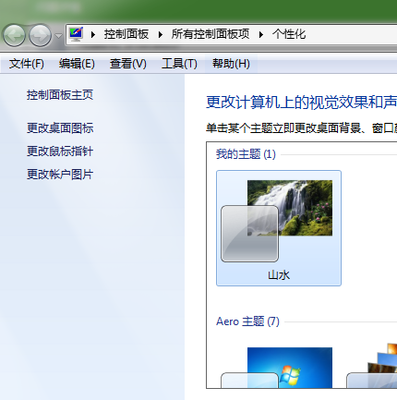Click the Control Panel icon in address bar
The height and width of the screenshot is (400, 397).
(x=76, y=34)
